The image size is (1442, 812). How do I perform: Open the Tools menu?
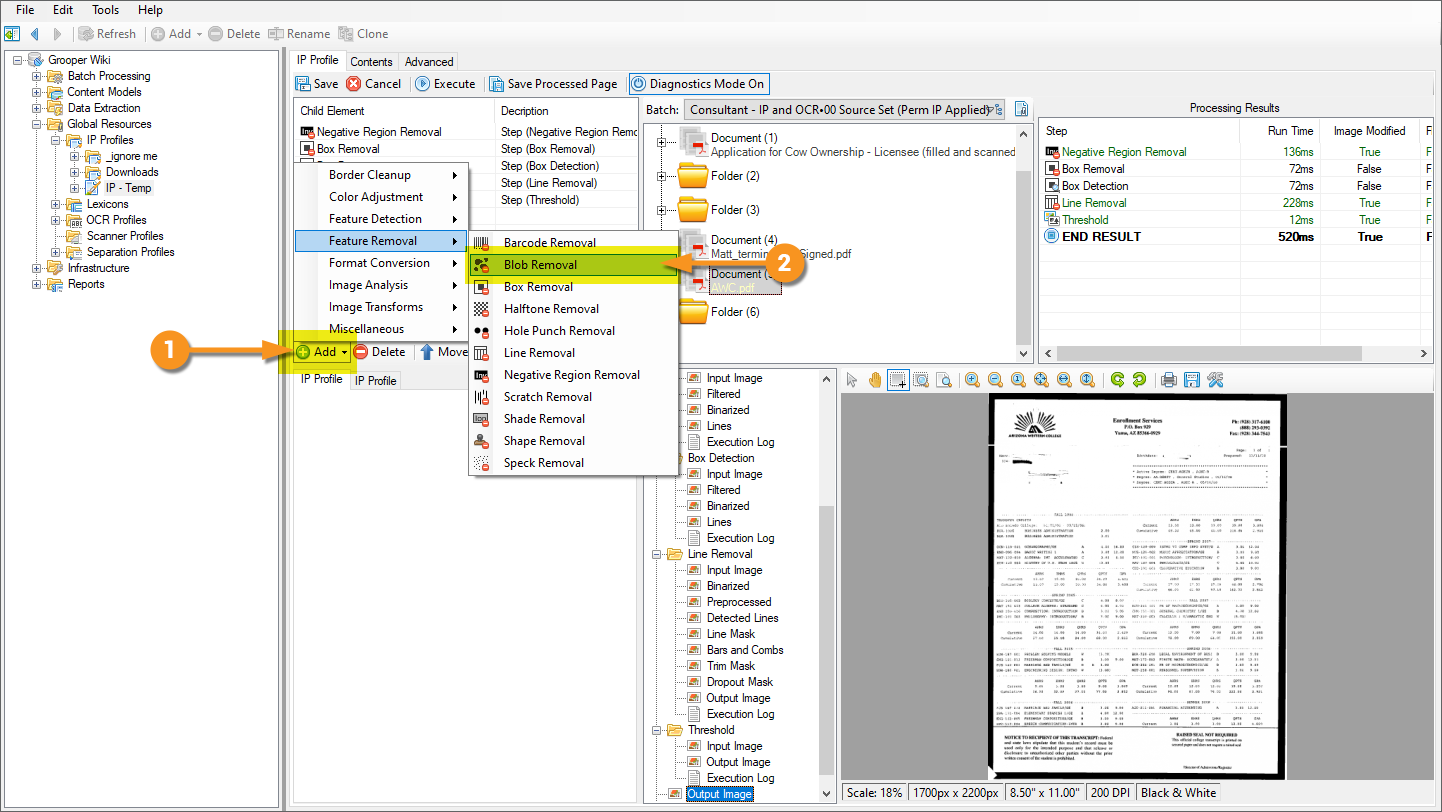105,10
